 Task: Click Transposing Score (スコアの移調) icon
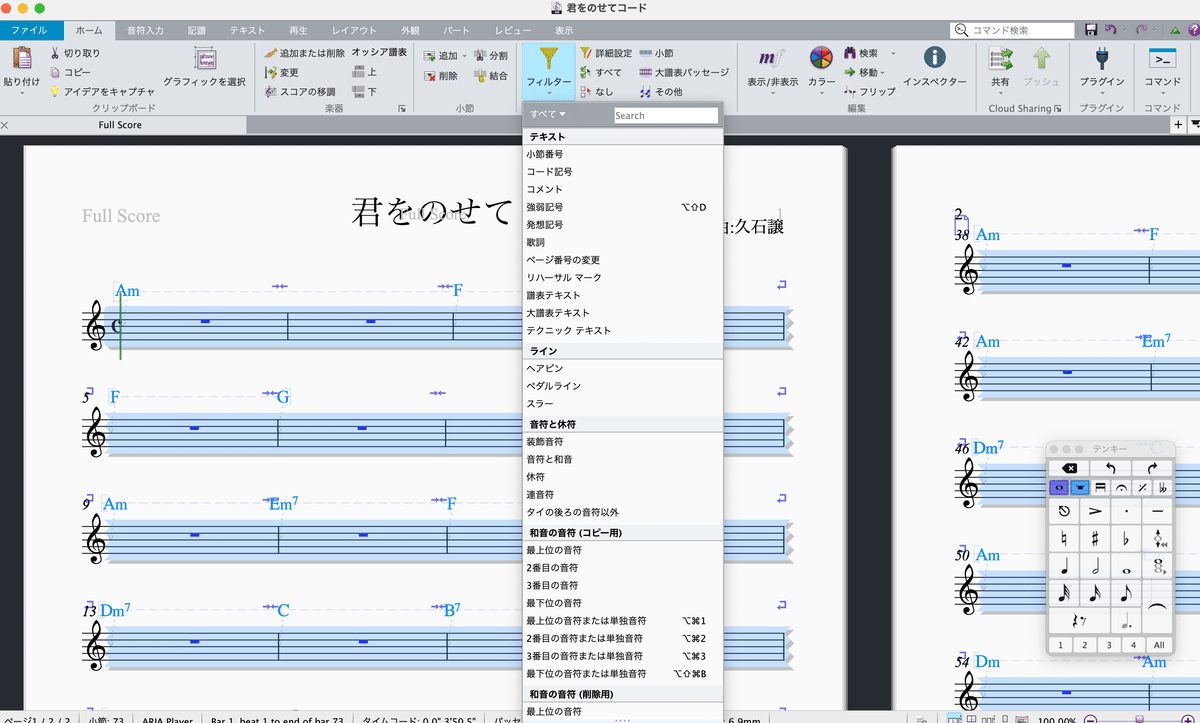270,91
